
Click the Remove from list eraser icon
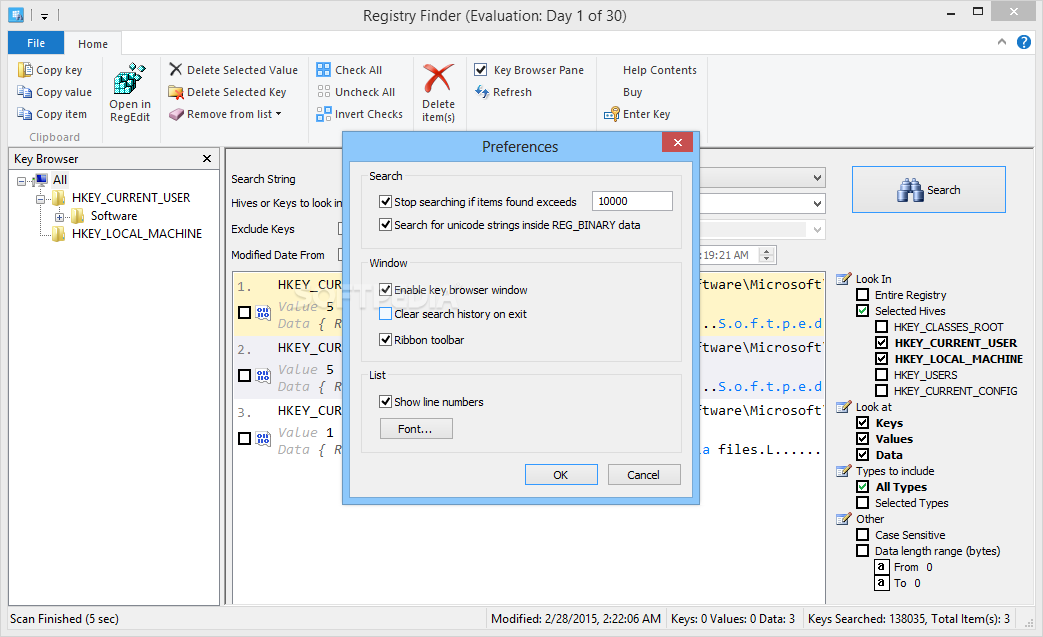pos(176,114)
